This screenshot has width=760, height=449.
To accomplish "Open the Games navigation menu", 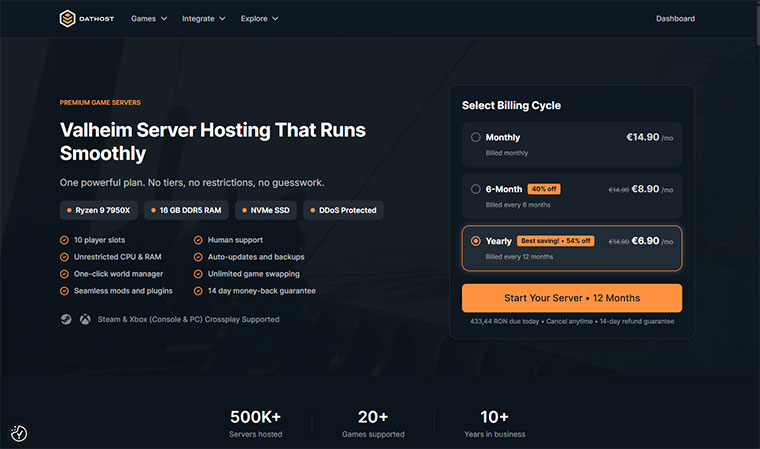I will coord(149,18).
